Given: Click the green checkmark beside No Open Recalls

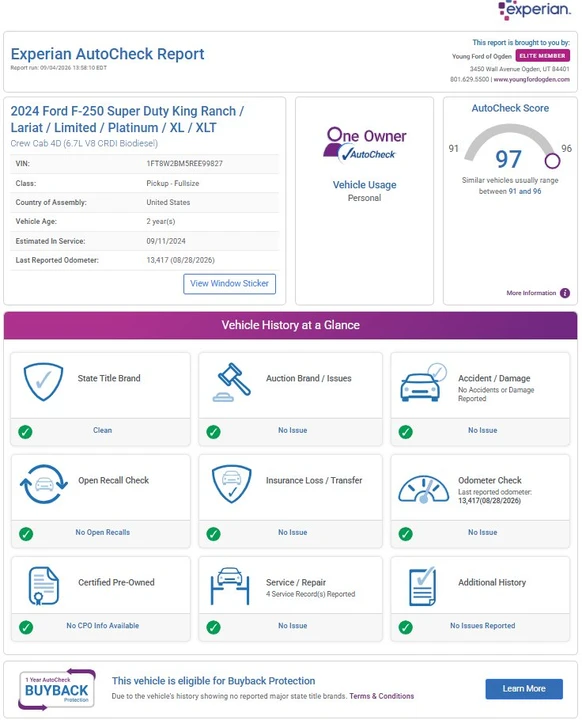Looking at the screenshot, I should 26,534.
